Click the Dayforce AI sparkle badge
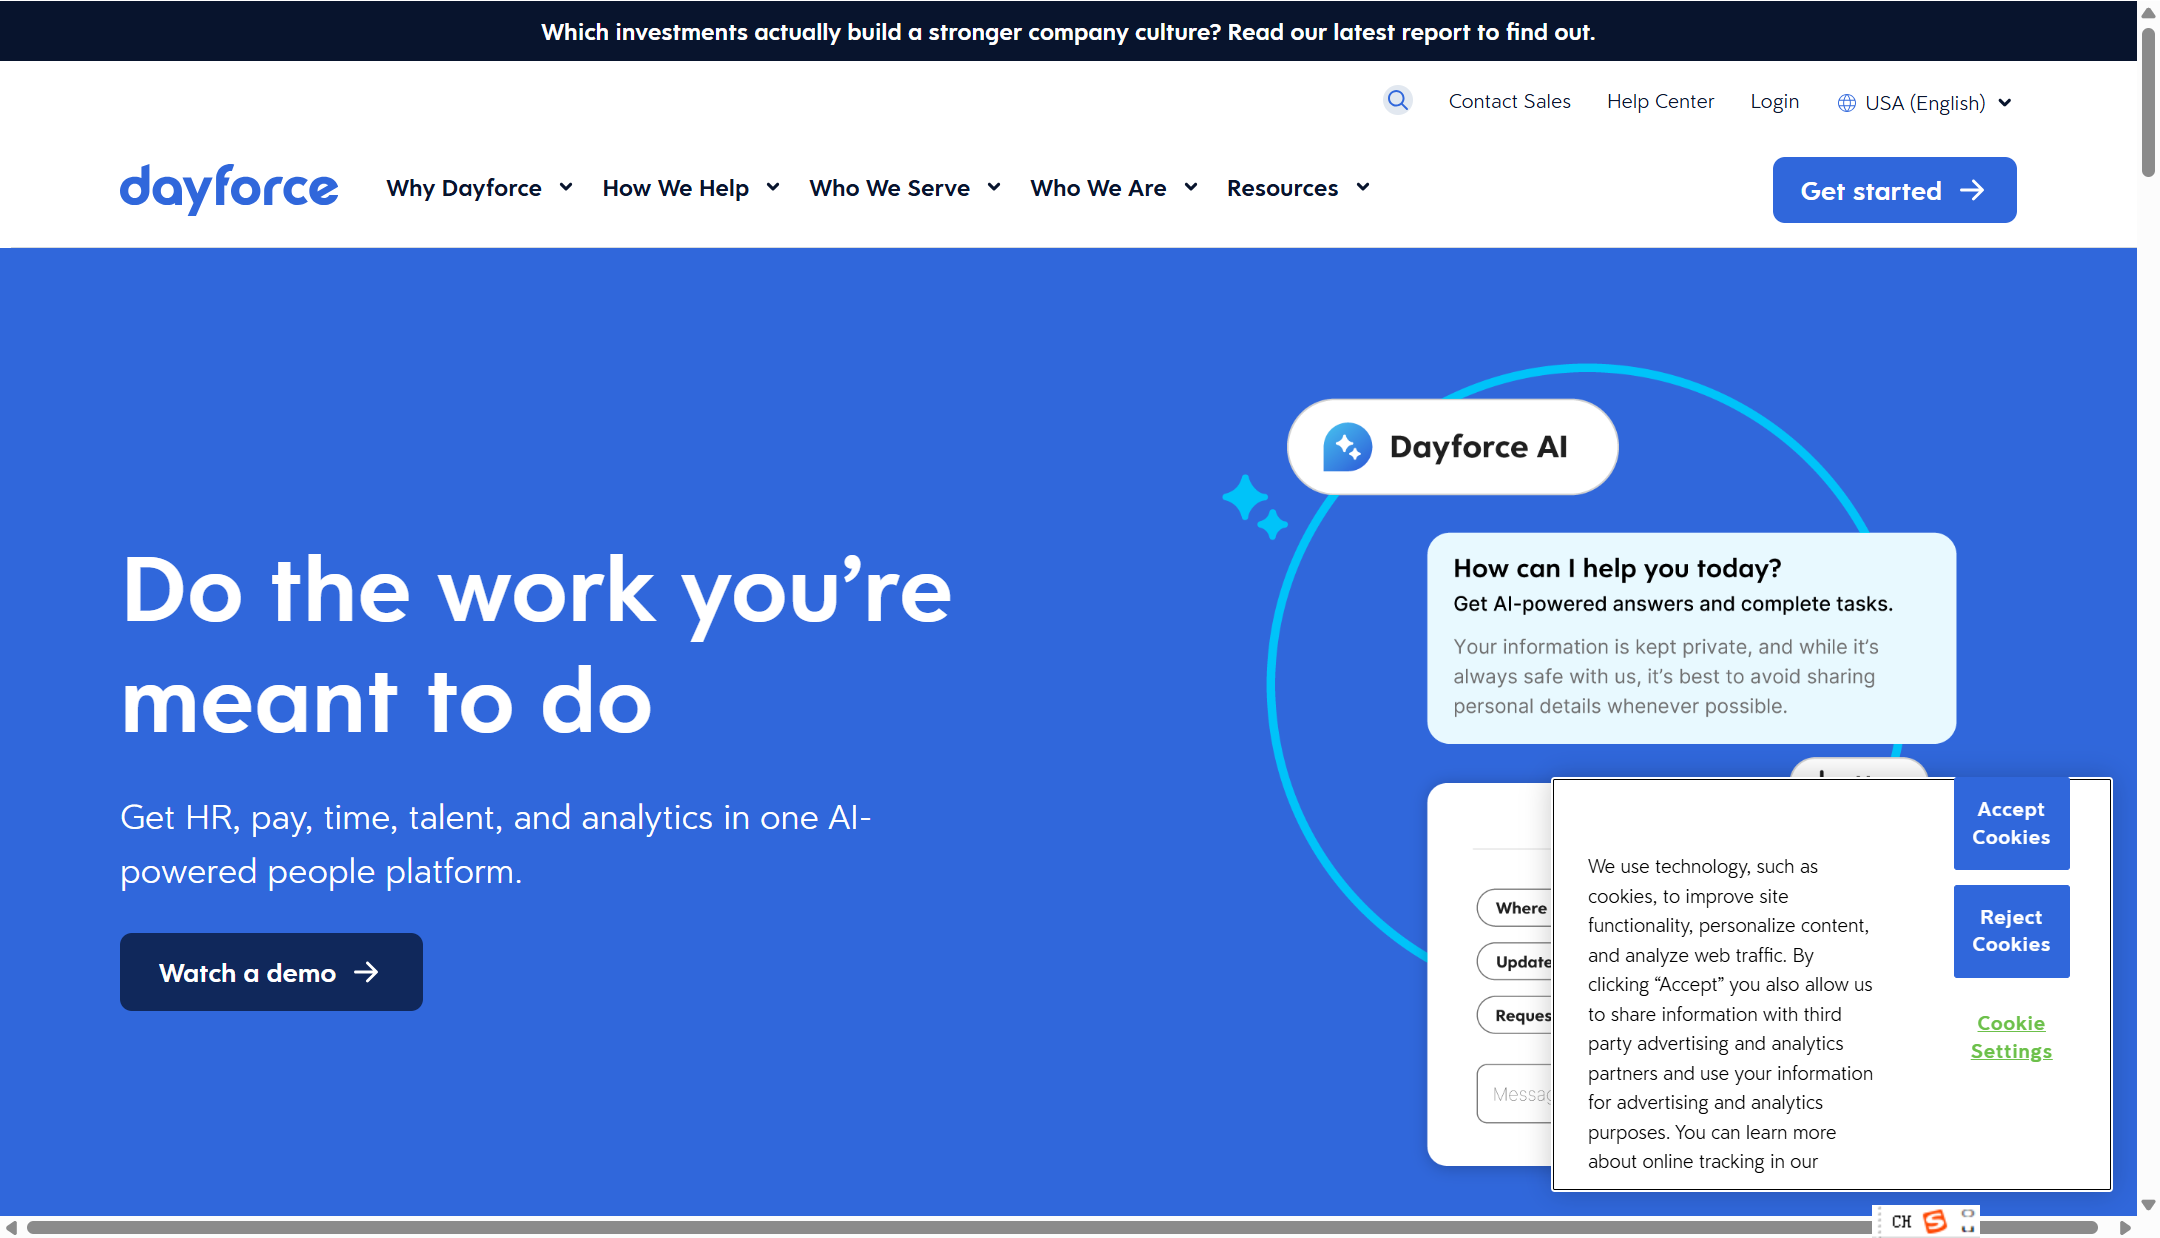 click(x=1346, y=447)
